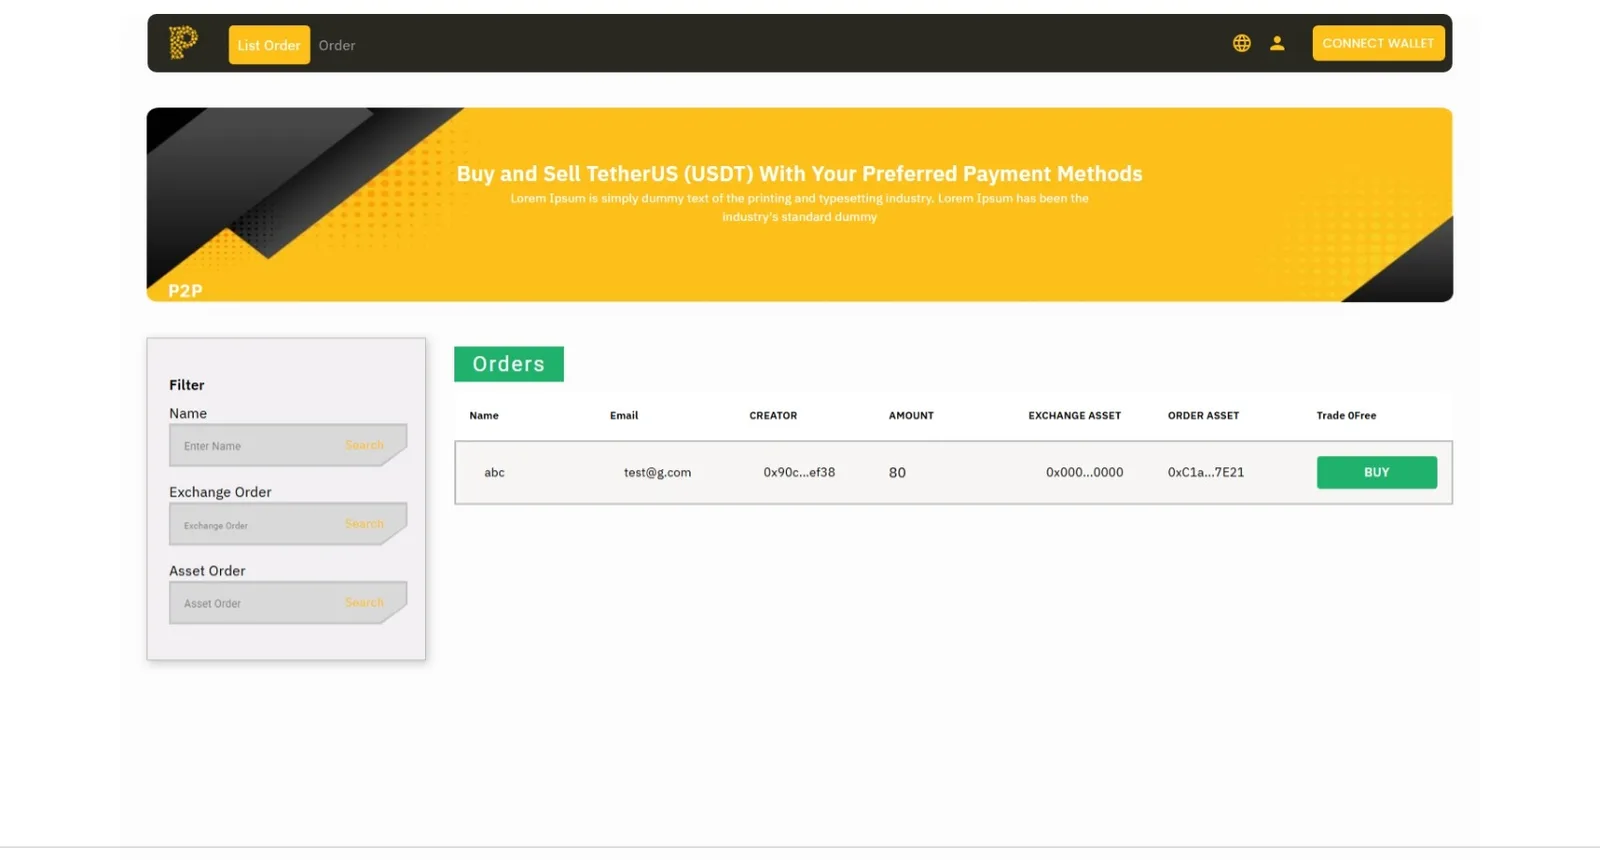Click the Filter panel title

click(x=187, y=385)
